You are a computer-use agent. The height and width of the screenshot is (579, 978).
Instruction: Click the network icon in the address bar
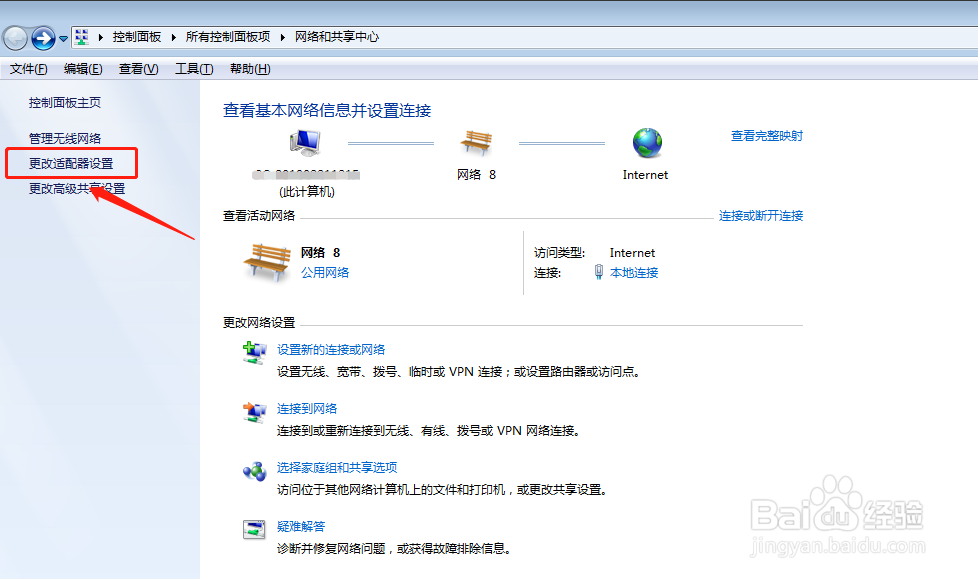(81, 36)
